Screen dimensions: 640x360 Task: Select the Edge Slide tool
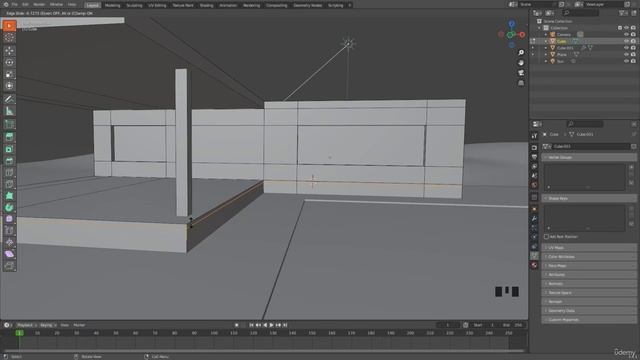tap(9, 231)
